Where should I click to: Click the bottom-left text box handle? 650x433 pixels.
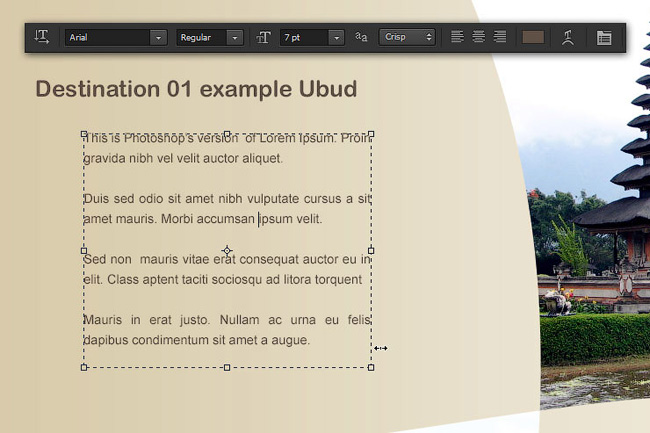click(84, 368)
